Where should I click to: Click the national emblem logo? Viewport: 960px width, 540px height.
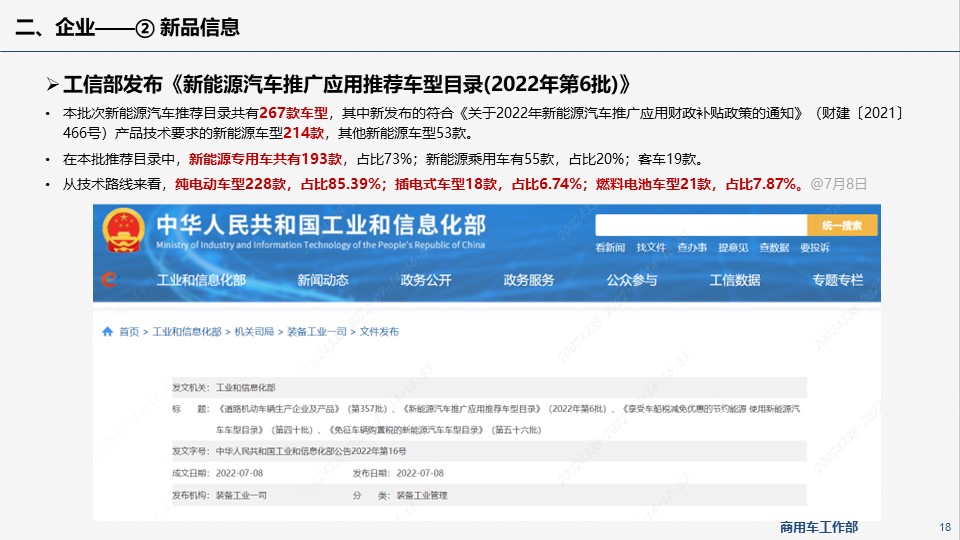tap(124, 231)
